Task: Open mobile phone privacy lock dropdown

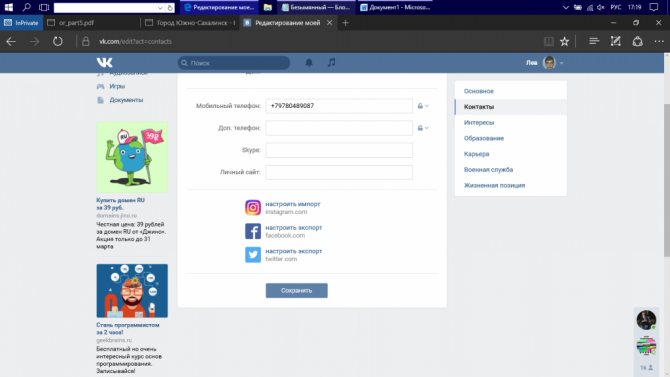Action: [423, 106]
